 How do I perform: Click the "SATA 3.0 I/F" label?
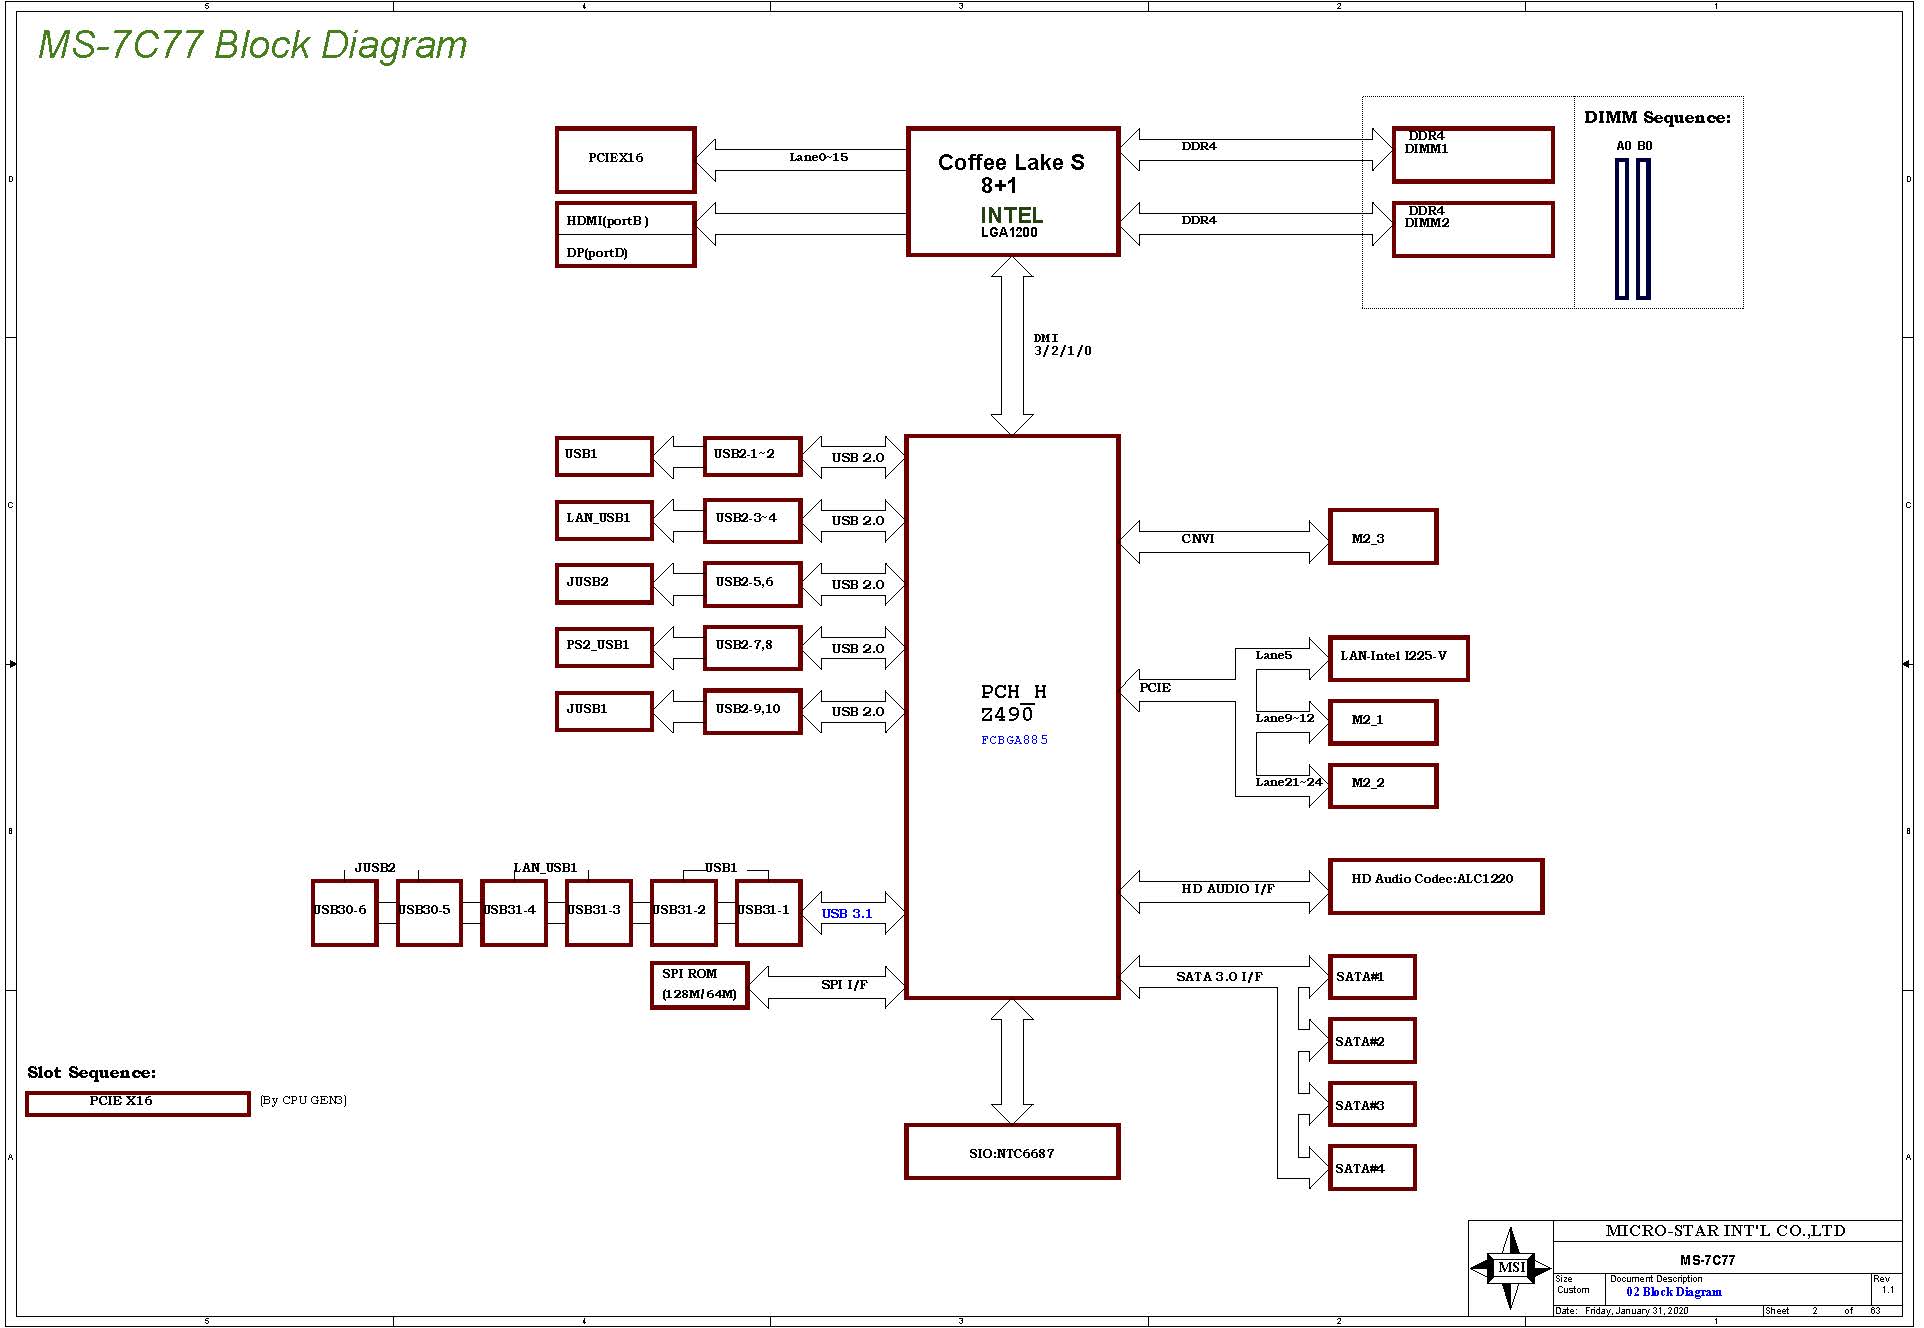(1219, 977)
